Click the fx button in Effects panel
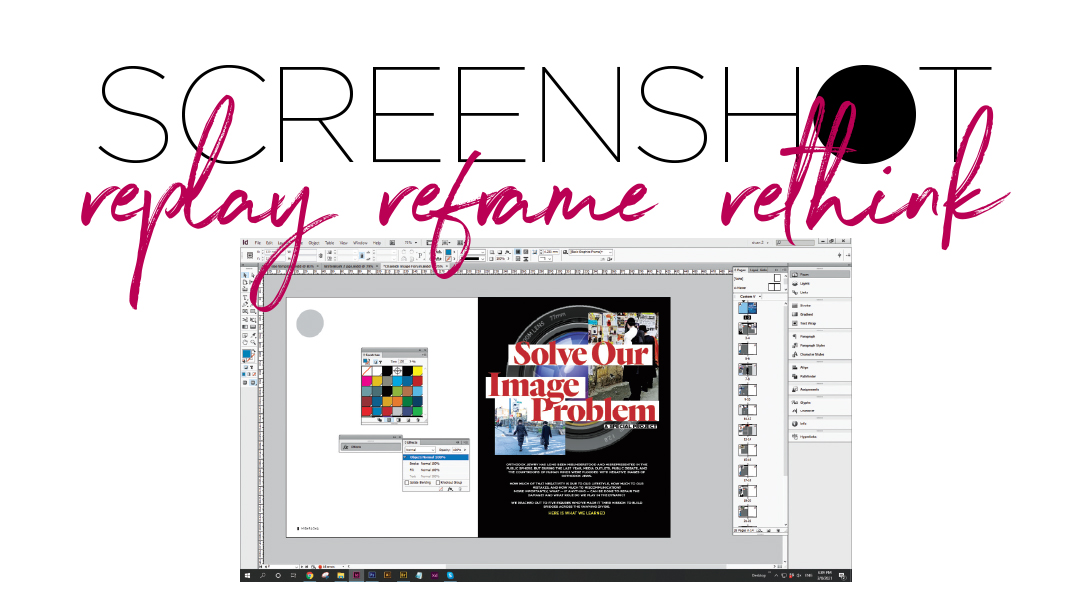 click(450, 489)
